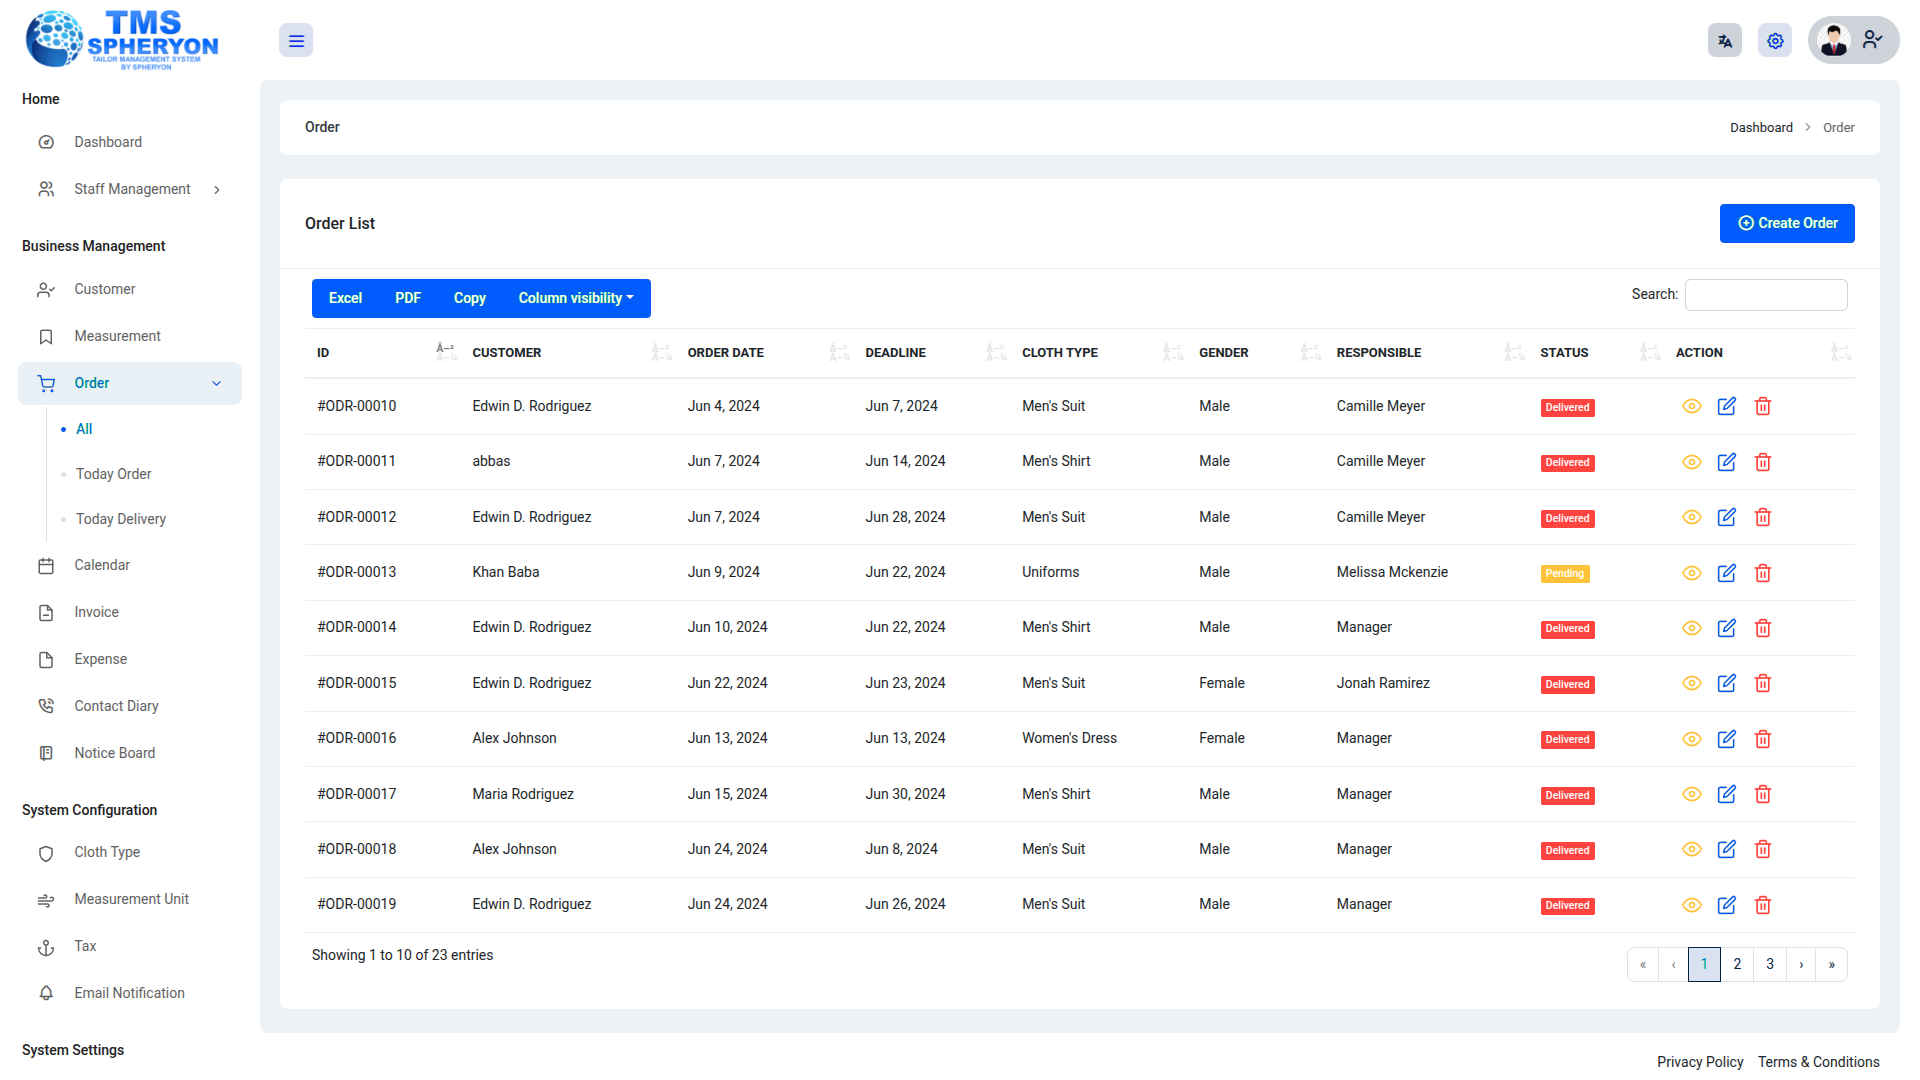1920x1080 pixels.
Task: Edit order #ODR-00017
Action: [1727, 794]
